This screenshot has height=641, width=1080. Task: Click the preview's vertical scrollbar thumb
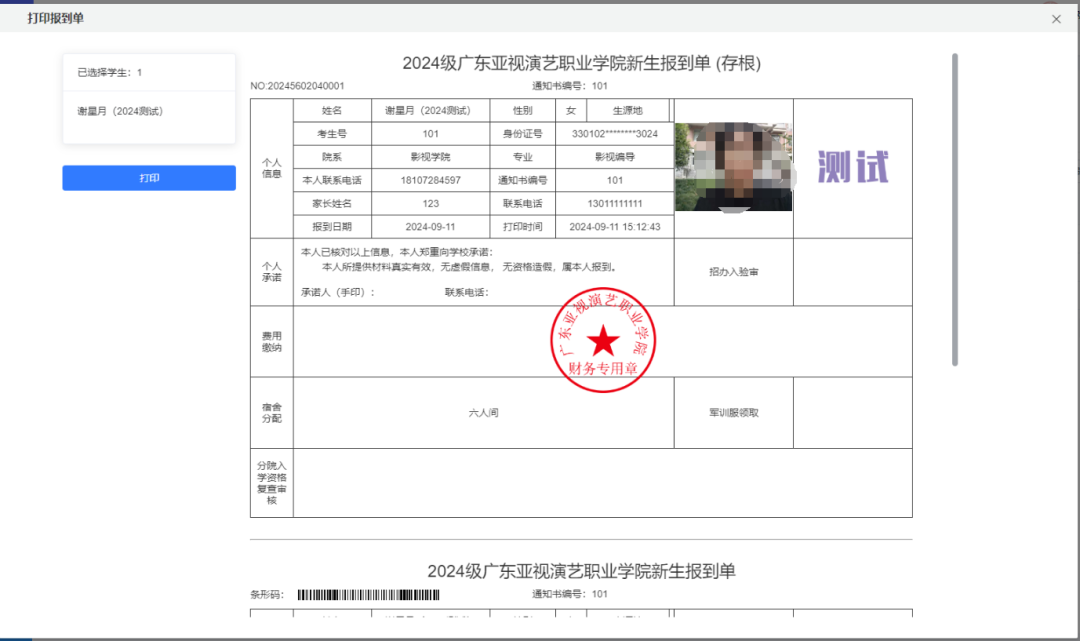click(955, 210)
